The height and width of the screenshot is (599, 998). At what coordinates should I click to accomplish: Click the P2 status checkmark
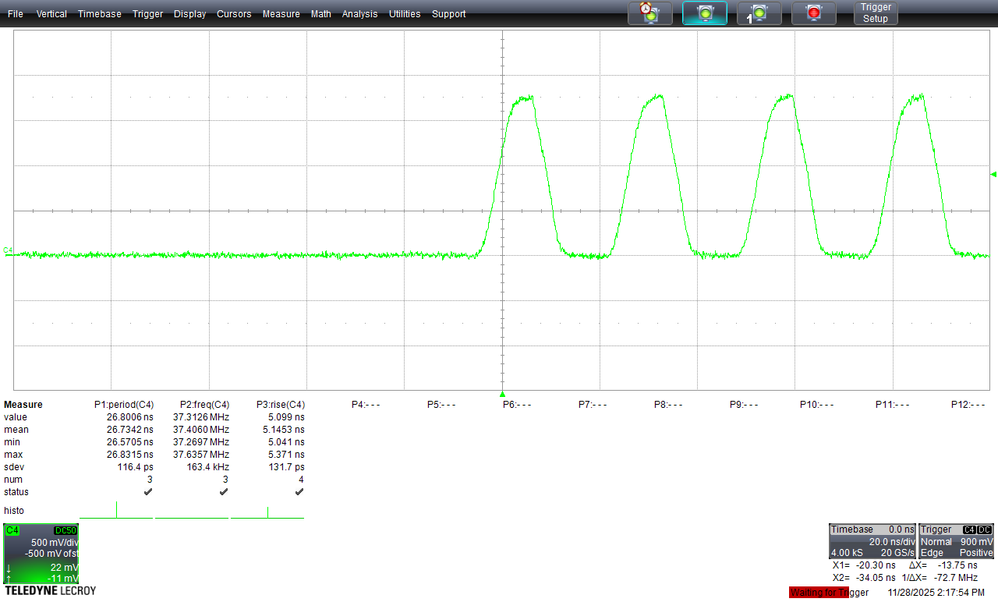pos(223,492)
